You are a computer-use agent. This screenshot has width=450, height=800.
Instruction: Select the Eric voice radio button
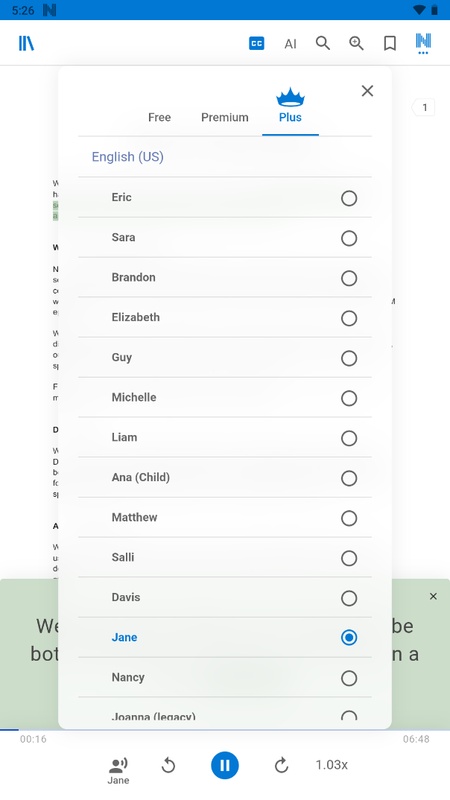click(x=349, y=198)
